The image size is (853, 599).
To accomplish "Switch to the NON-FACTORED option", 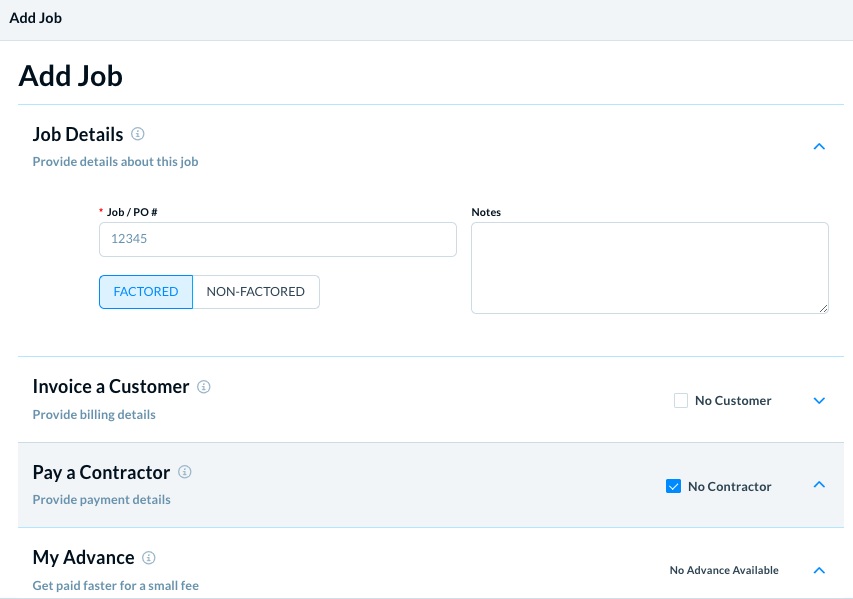I will point(256,292).
